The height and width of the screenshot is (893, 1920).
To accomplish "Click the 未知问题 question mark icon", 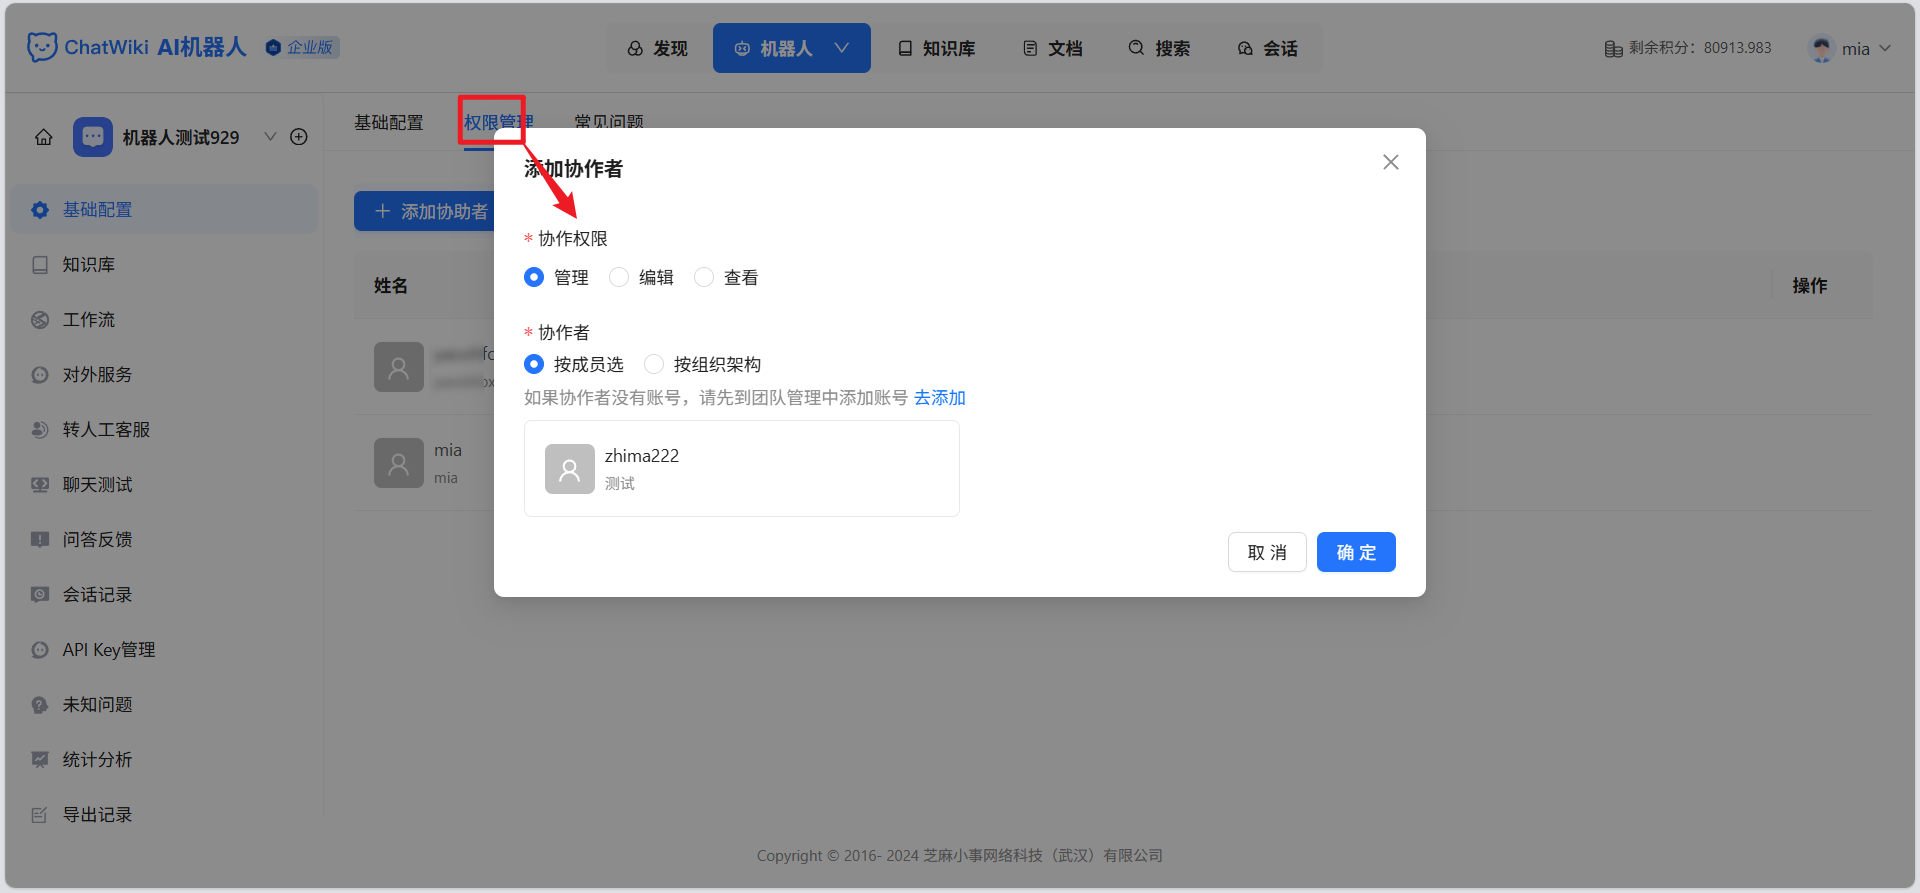I will tap(40, 705).
